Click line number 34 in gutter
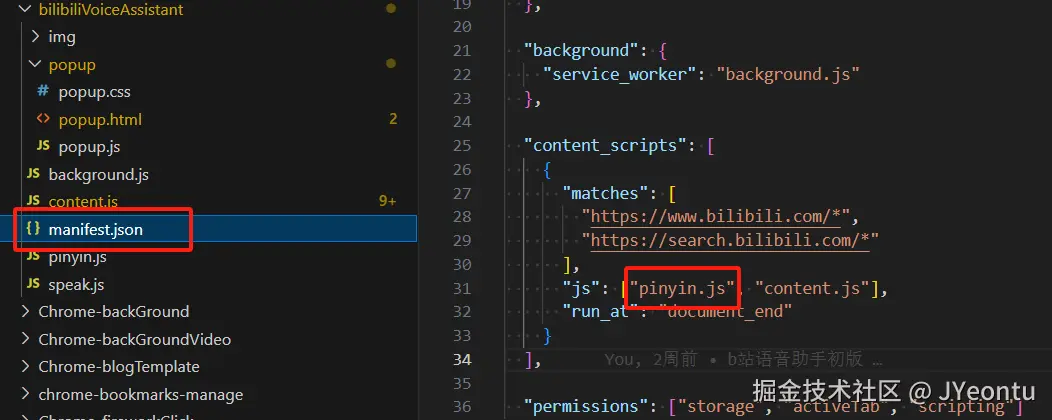This screenshot has height=420, width=1052. pos(462,360)
